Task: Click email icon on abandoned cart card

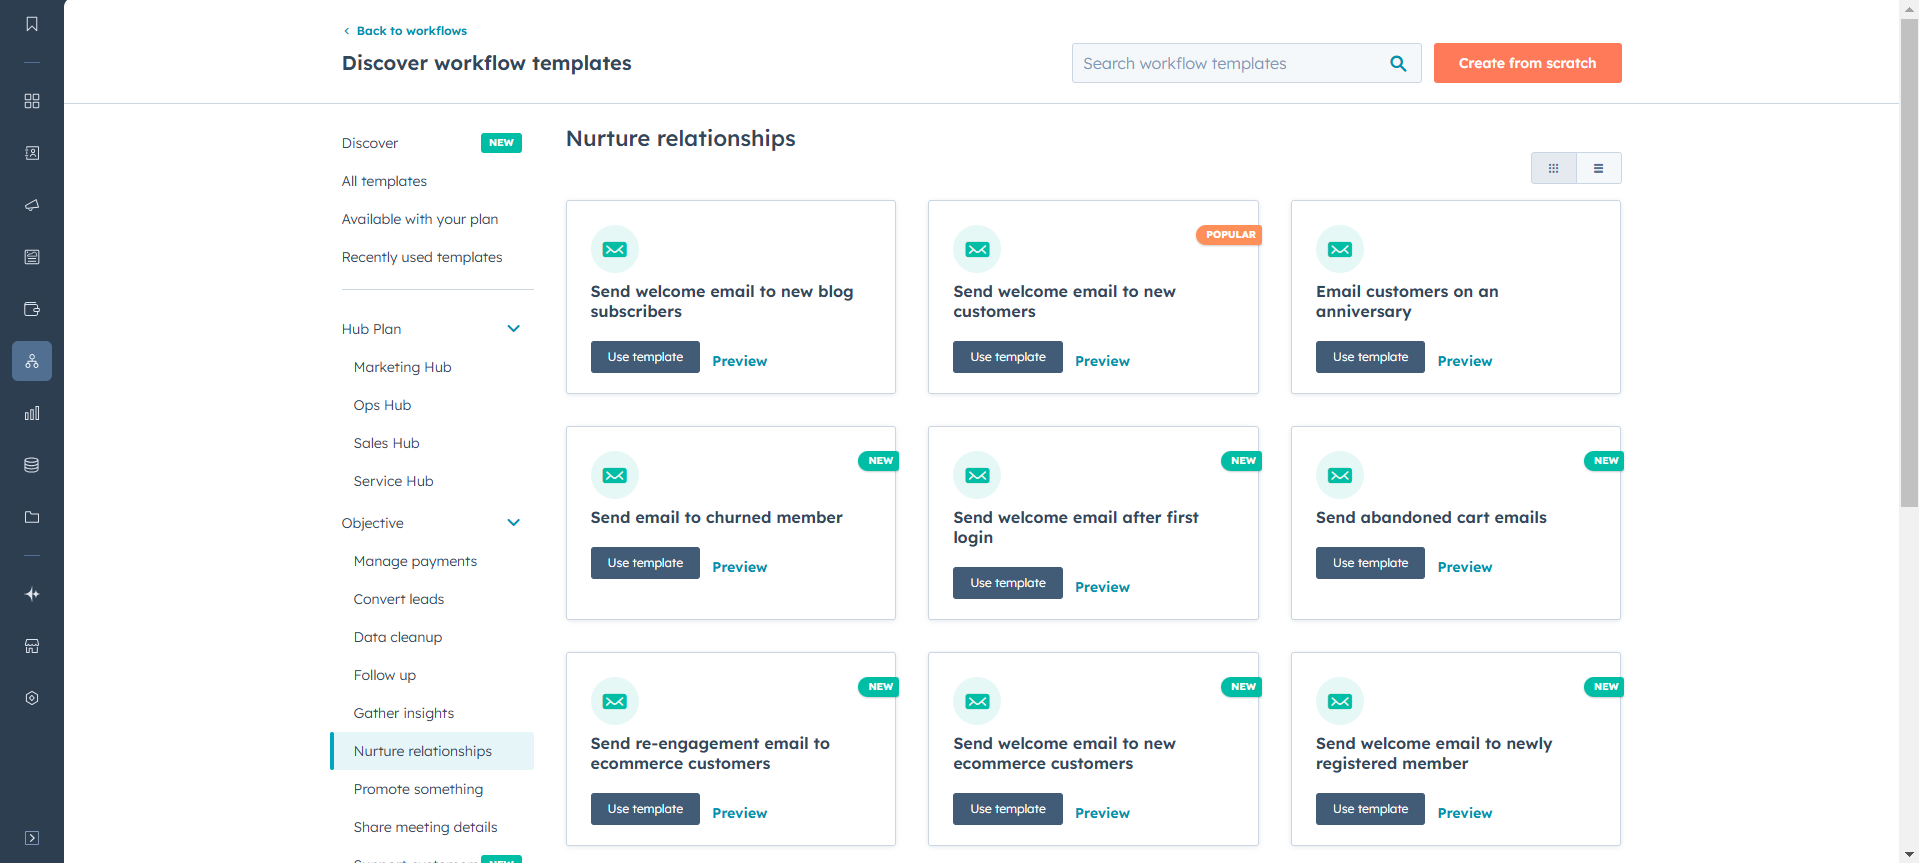Action: pos(1340,475)
